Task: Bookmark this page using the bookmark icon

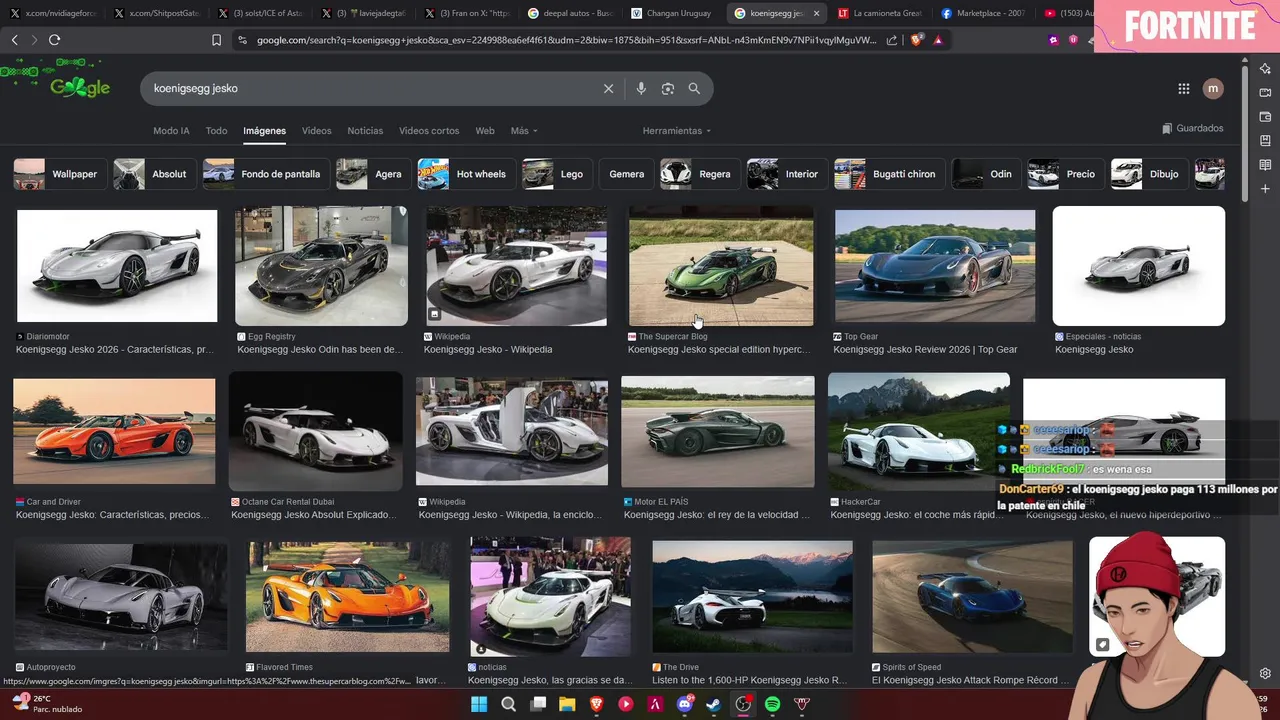Action: tap(216, 40)
